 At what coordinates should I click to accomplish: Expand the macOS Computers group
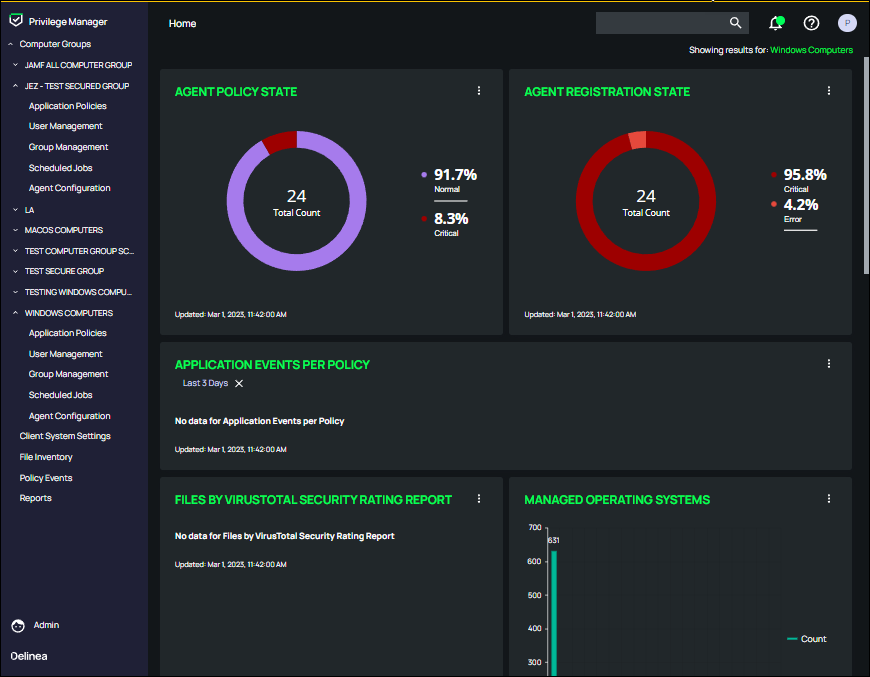coord(16,230)
